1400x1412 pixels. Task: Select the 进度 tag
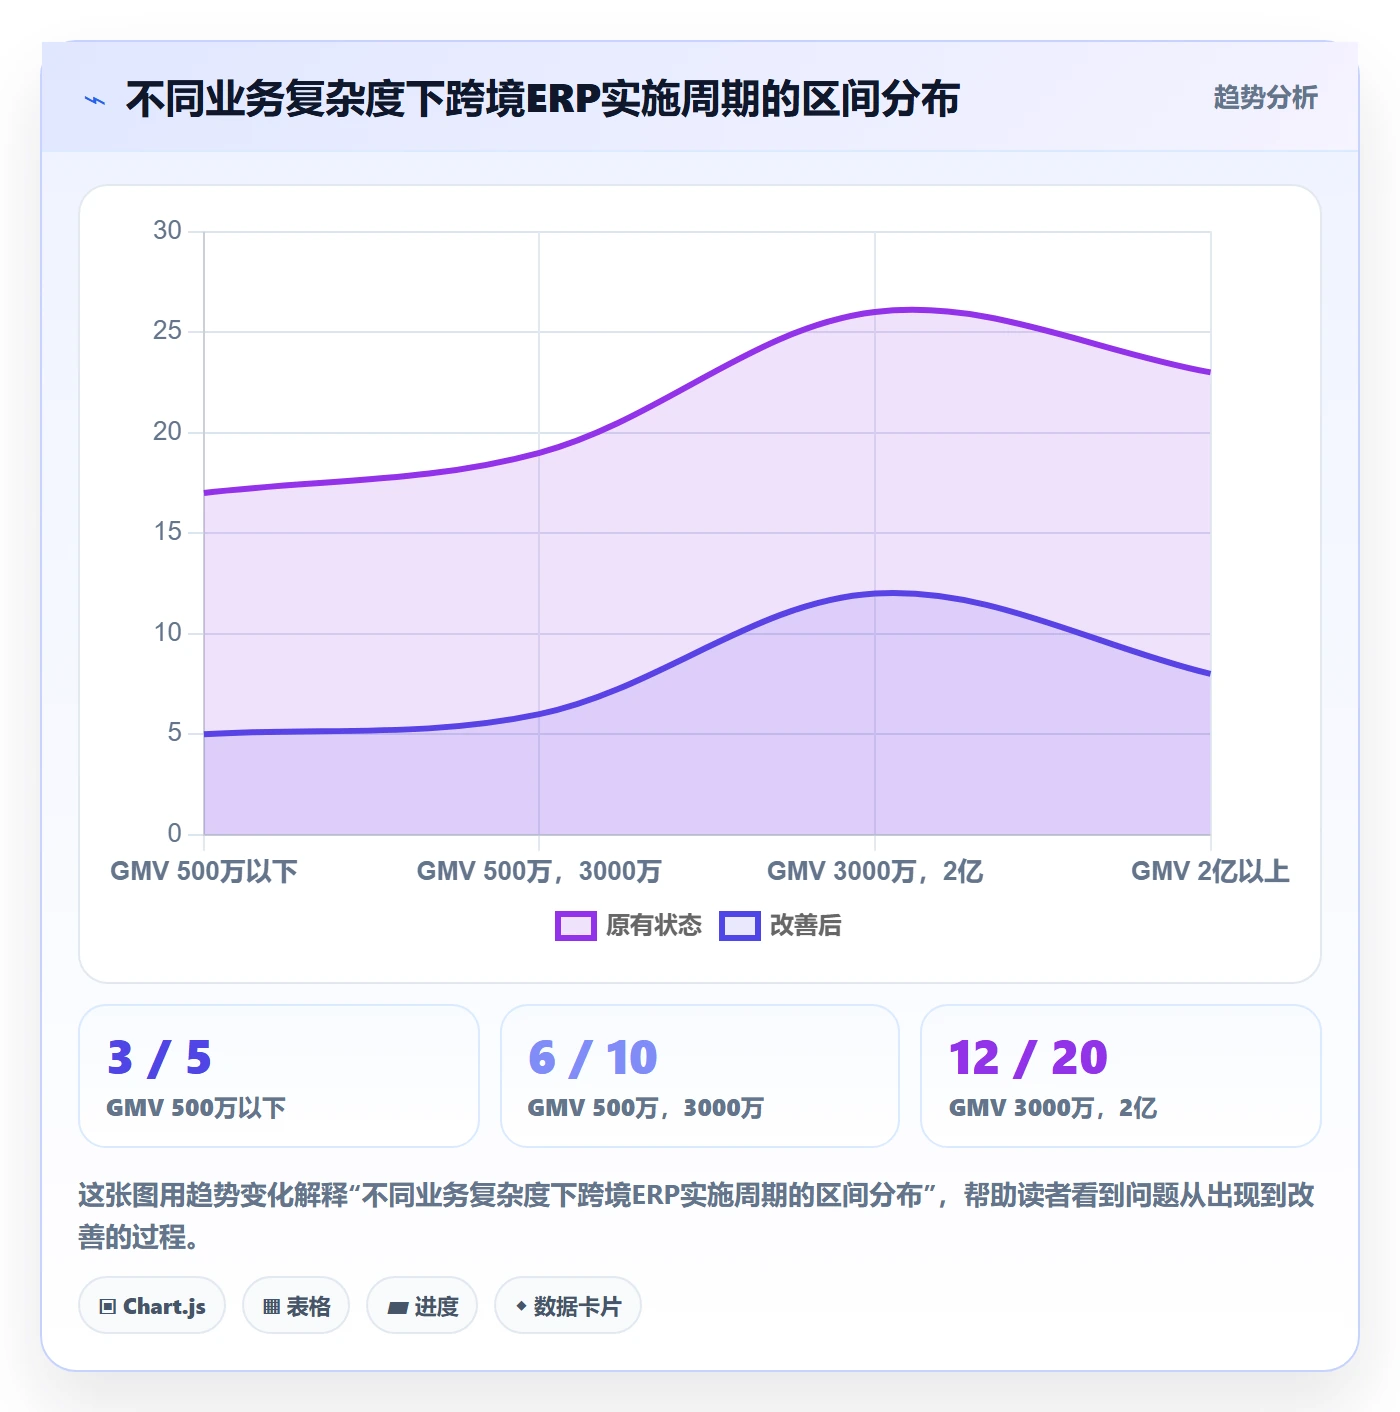coord(422,1305)
